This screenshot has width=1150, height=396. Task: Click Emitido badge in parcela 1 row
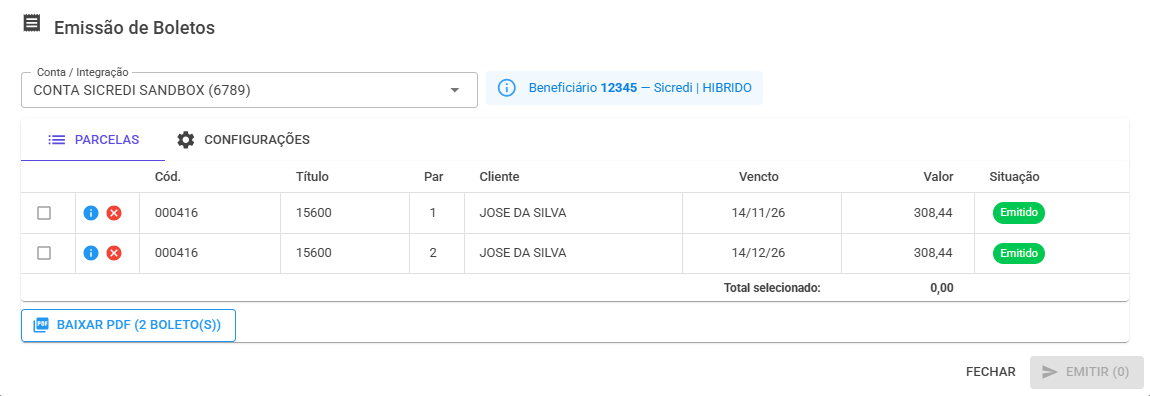[1018, 213]
